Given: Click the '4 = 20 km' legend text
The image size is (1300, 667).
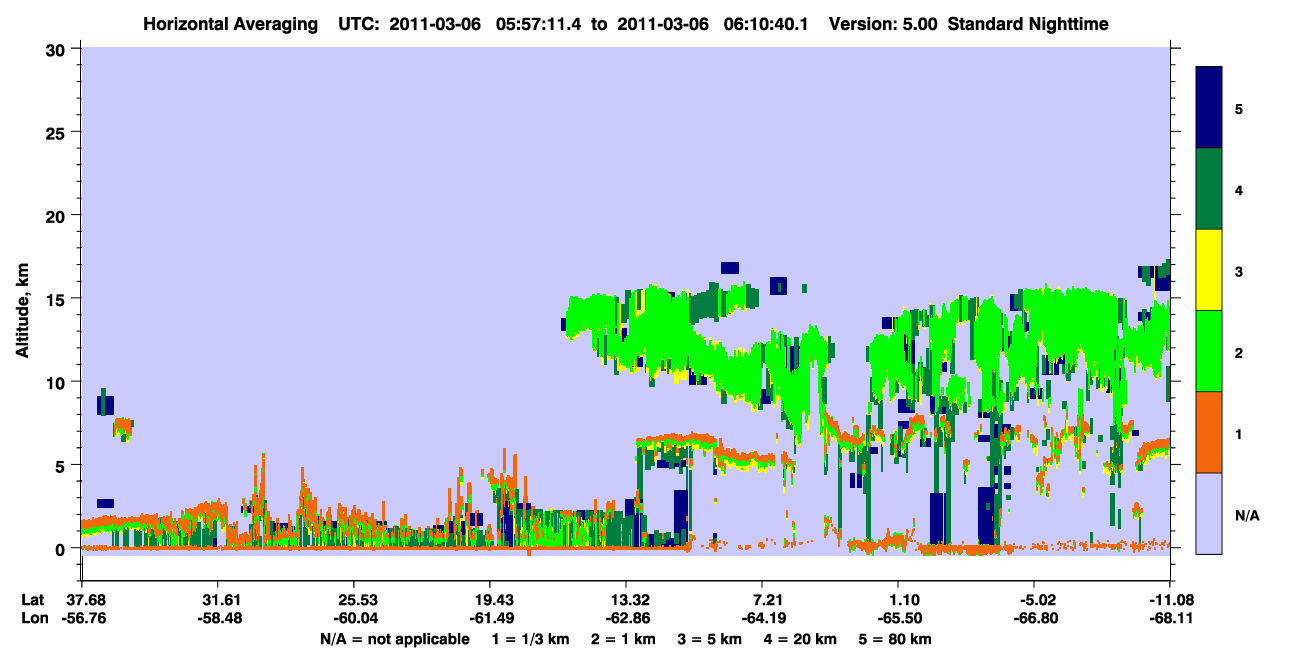Looking at the screenshot, I should point(801,639).
